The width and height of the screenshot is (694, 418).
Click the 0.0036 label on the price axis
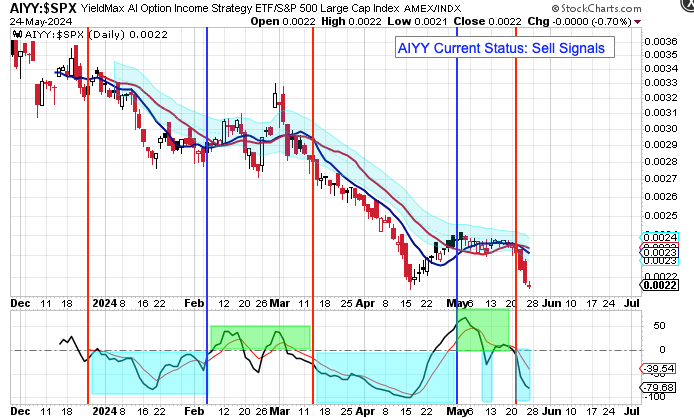[x=658, y=41]
